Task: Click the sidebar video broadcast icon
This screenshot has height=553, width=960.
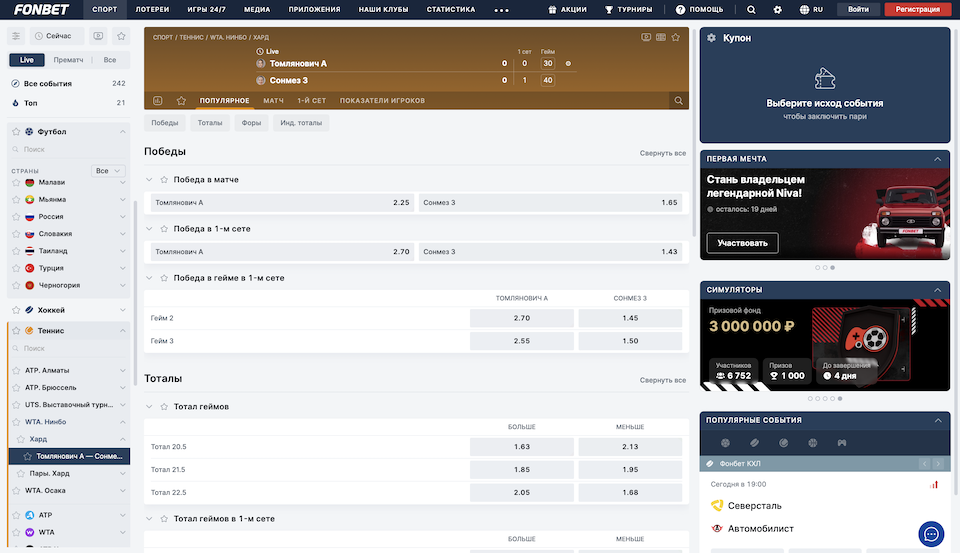Action: (x=98, y=36)
